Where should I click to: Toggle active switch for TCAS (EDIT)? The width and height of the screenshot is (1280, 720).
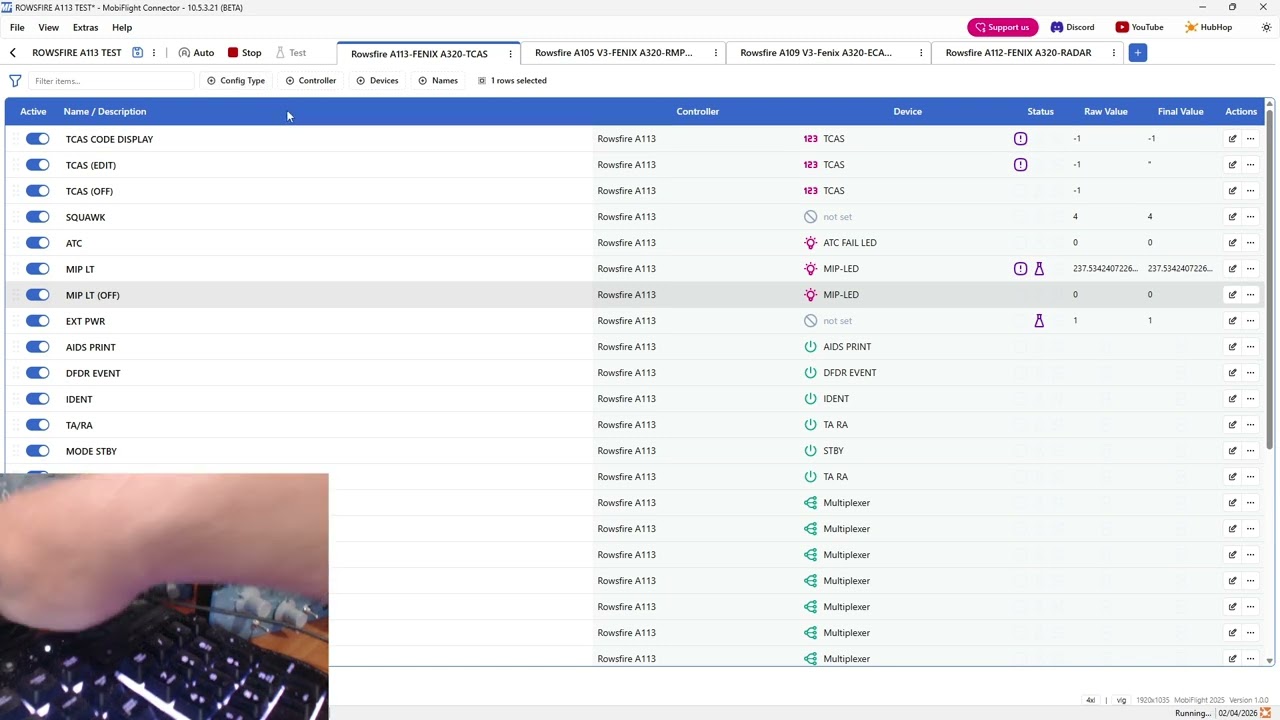(x=38, y=165)
